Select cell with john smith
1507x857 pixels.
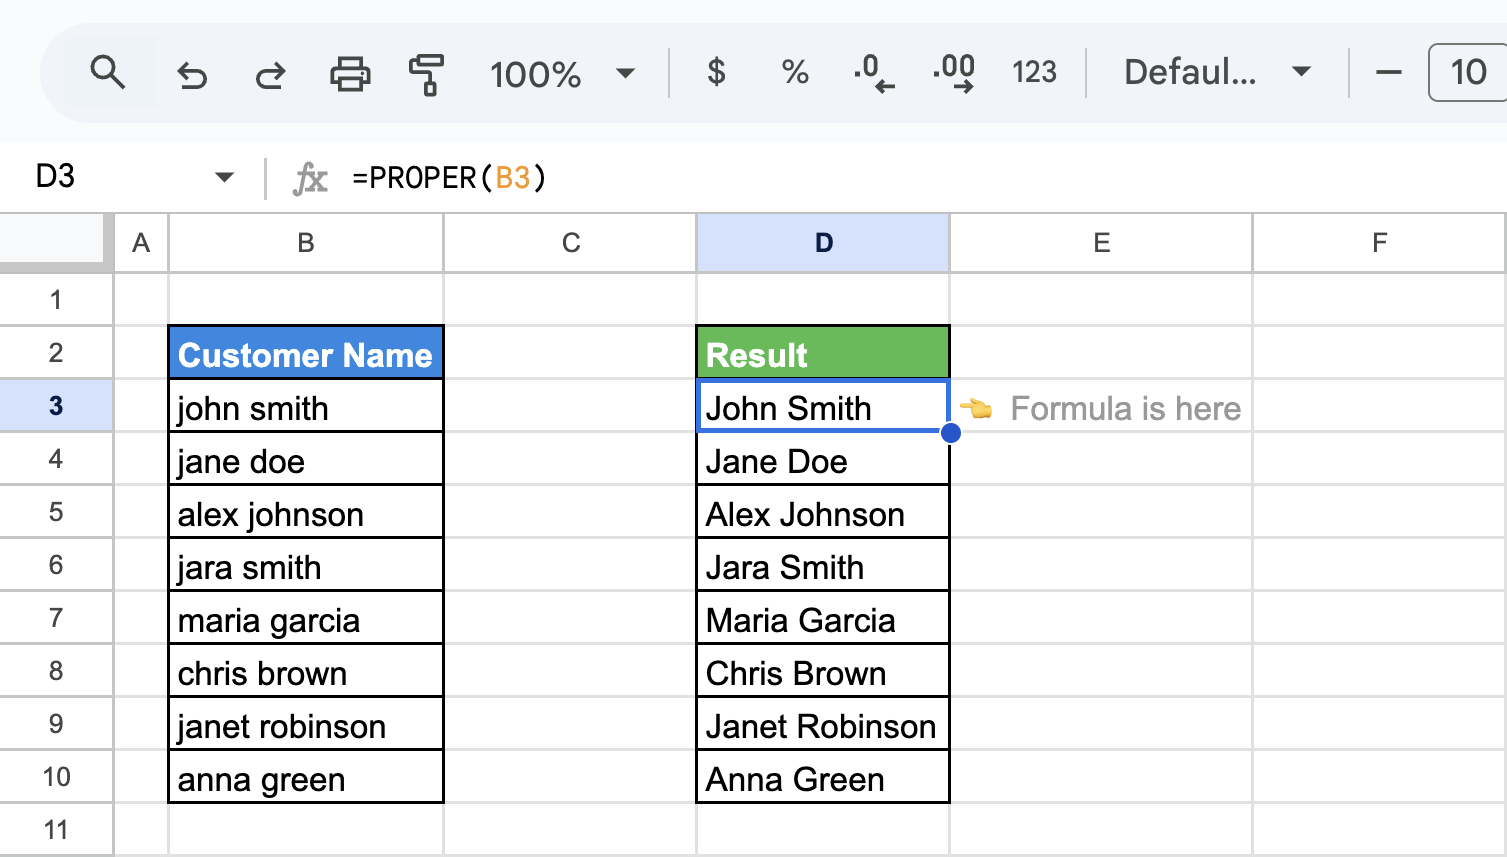306,405
